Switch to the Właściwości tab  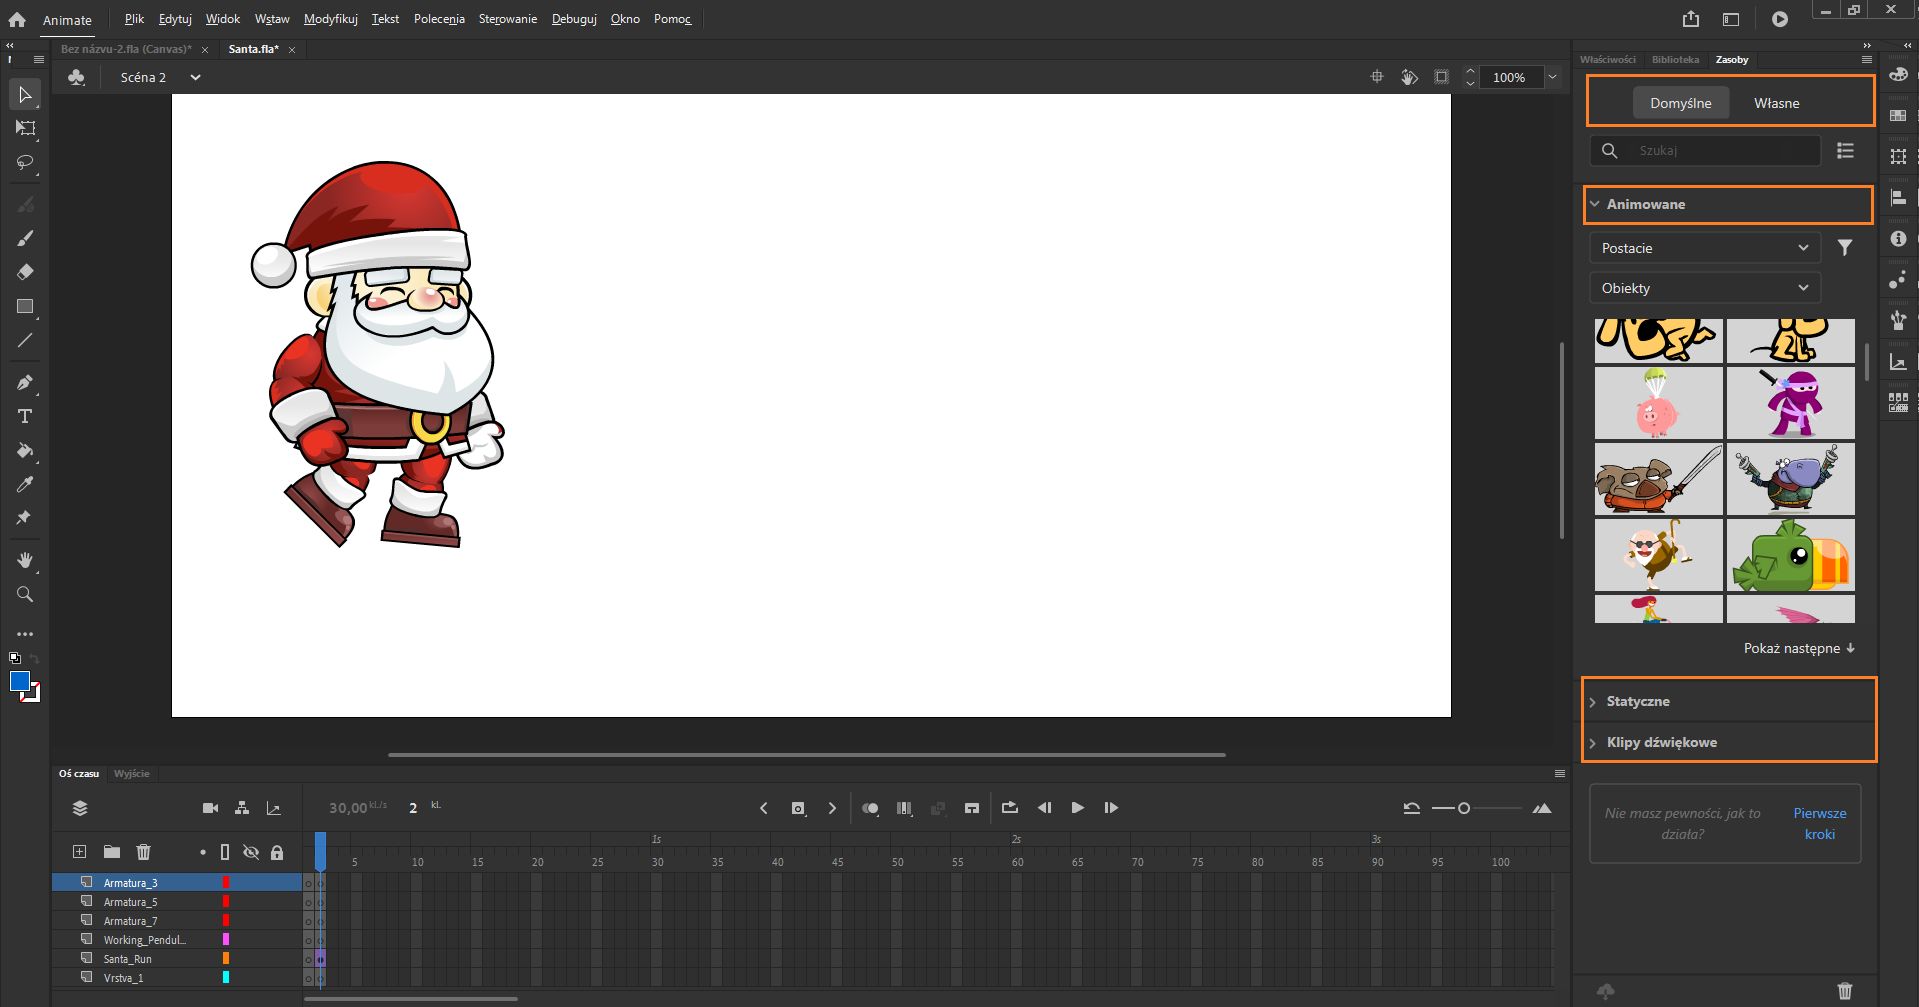tap(1608, 60)
